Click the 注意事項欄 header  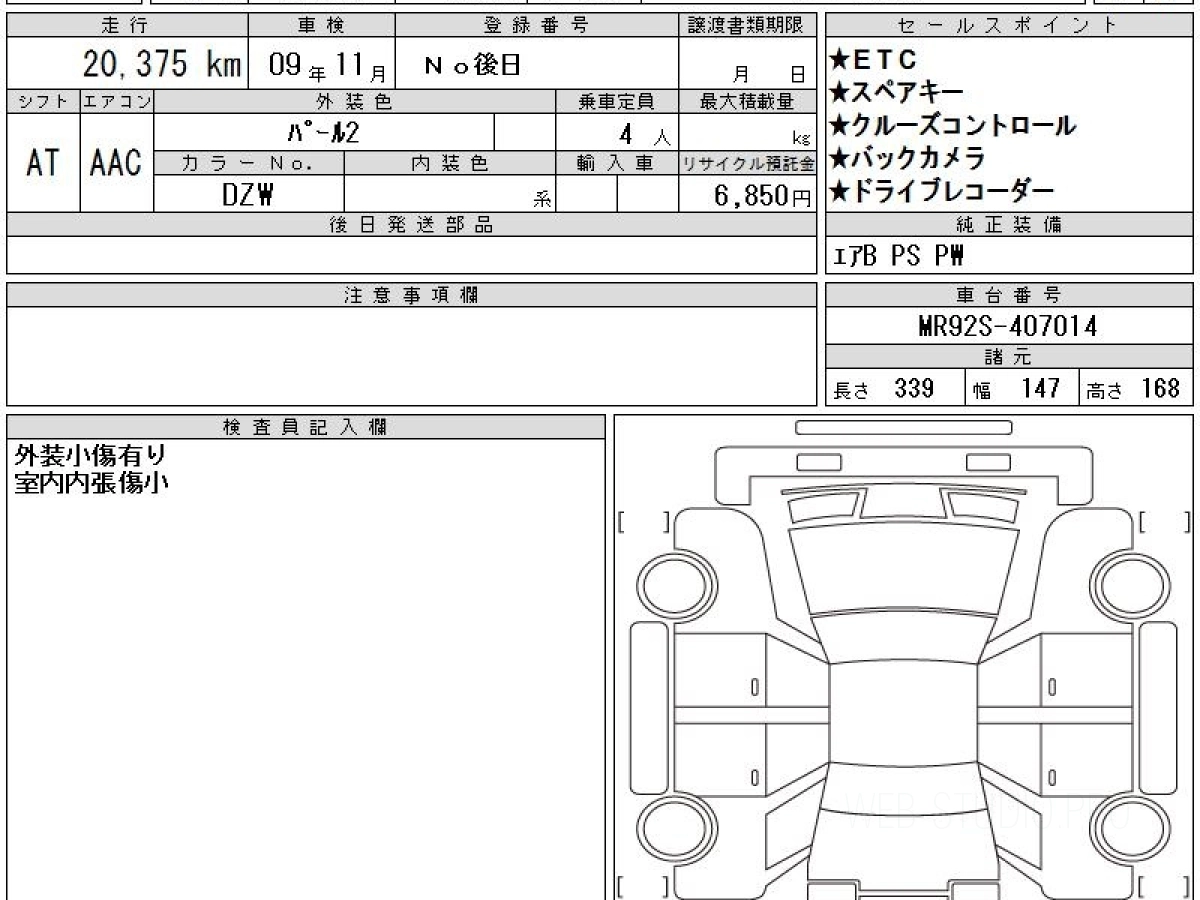tap(410, 295)
